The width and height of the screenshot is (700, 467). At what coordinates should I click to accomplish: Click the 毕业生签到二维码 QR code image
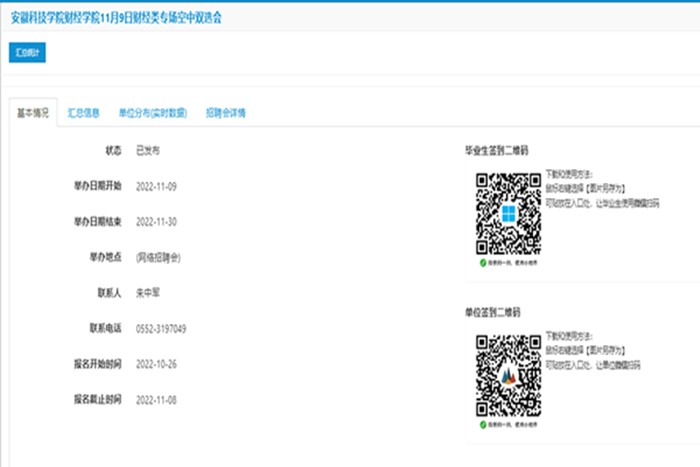coord(507,213)
